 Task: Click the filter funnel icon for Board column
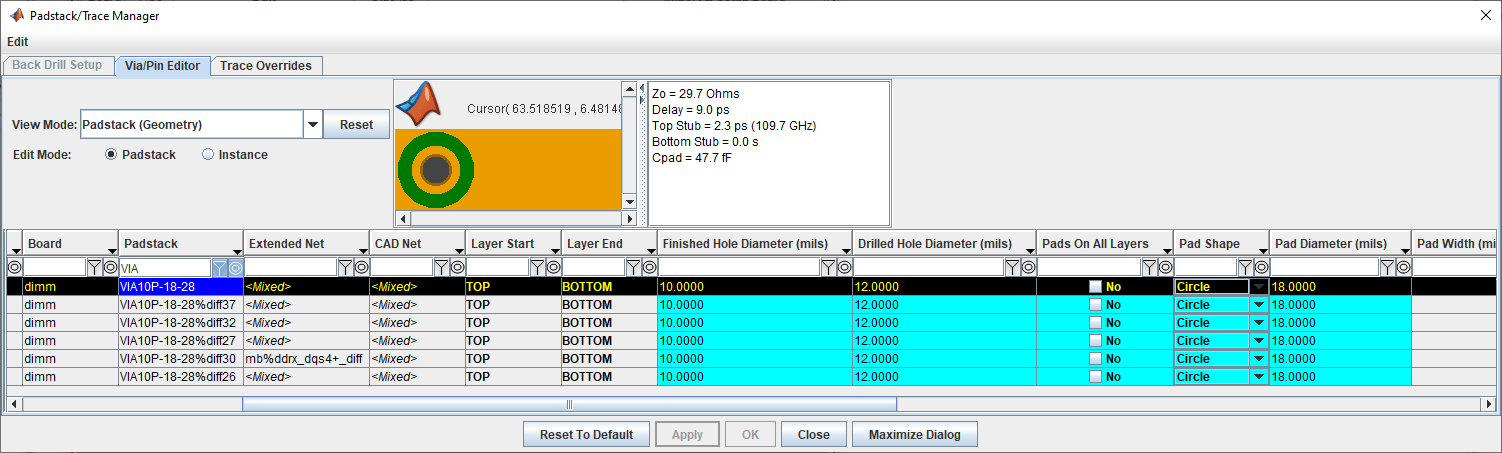pos(94,267)
